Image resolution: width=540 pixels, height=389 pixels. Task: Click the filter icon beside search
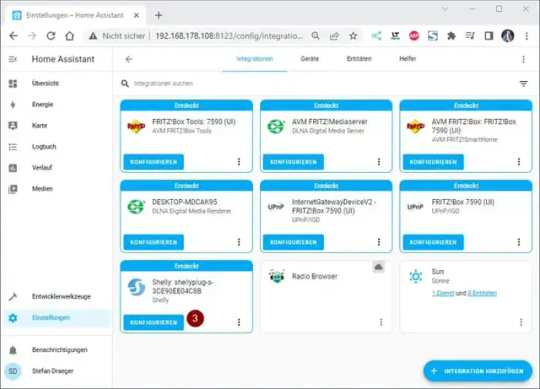click(523, 84)
